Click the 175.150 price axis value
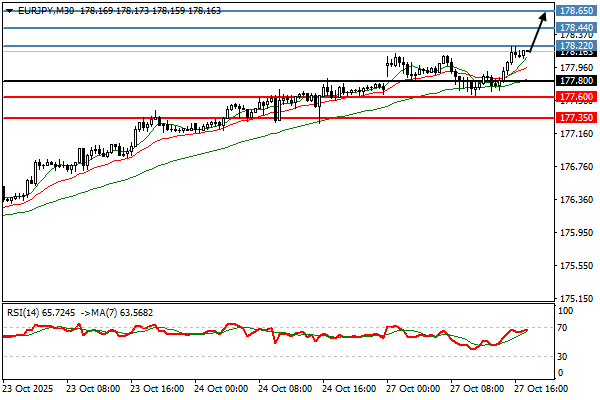The image size is (600, 400). point(575,299)
